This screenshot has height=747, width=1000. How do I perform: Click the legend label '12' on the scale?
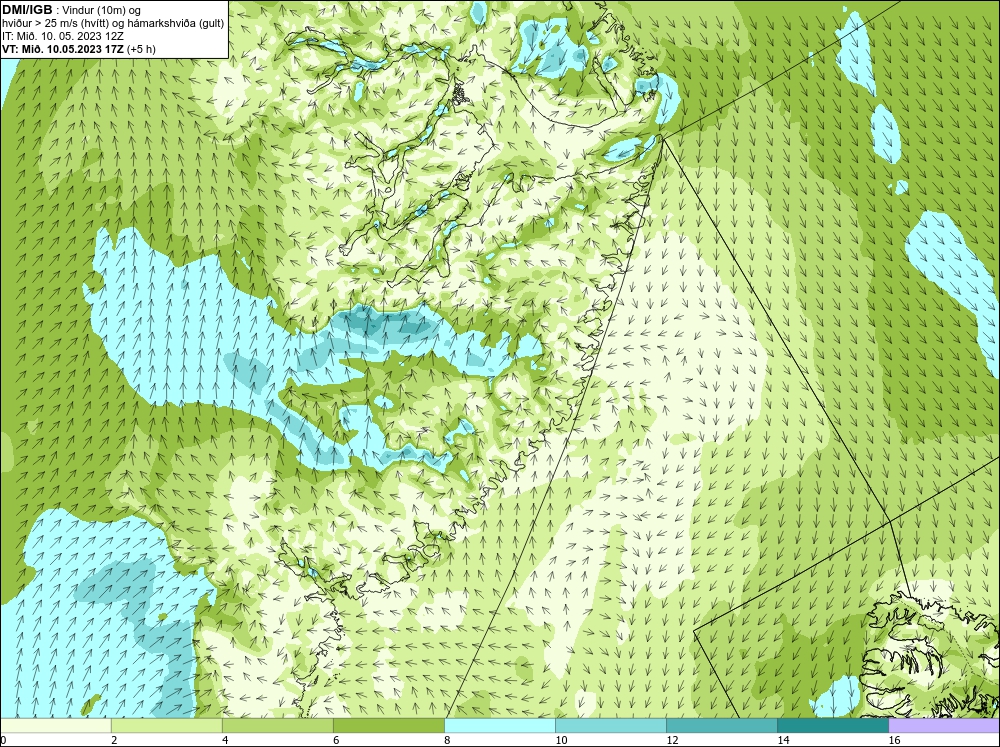672,740
